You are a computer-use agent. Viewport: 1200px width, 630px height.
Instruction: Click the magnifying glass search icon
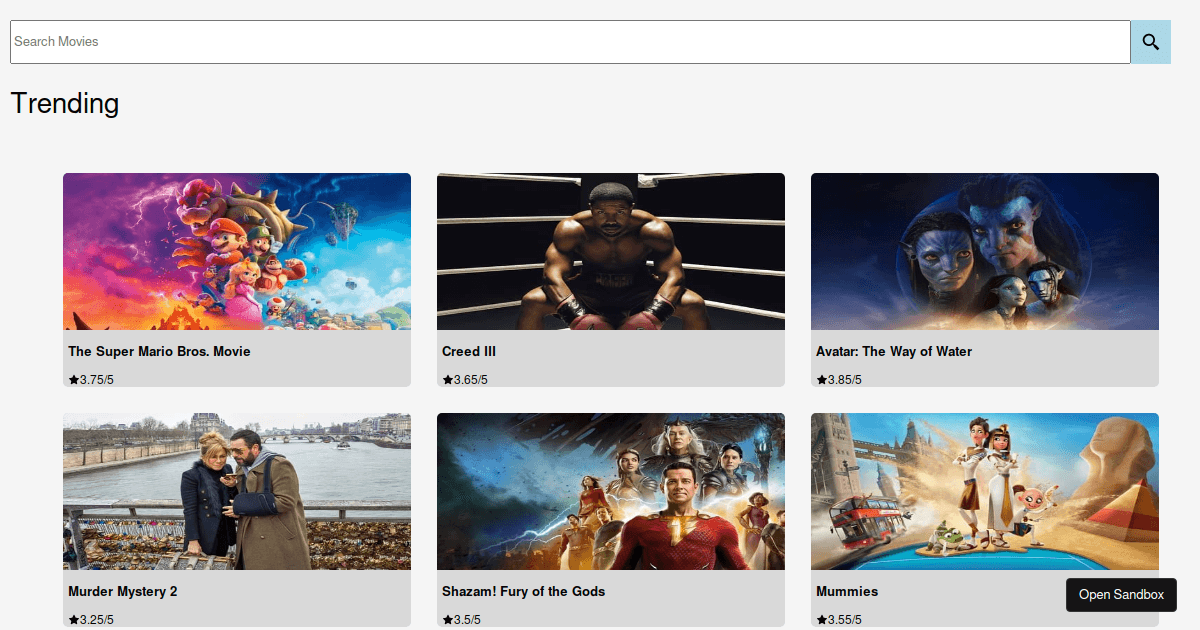1150,42
